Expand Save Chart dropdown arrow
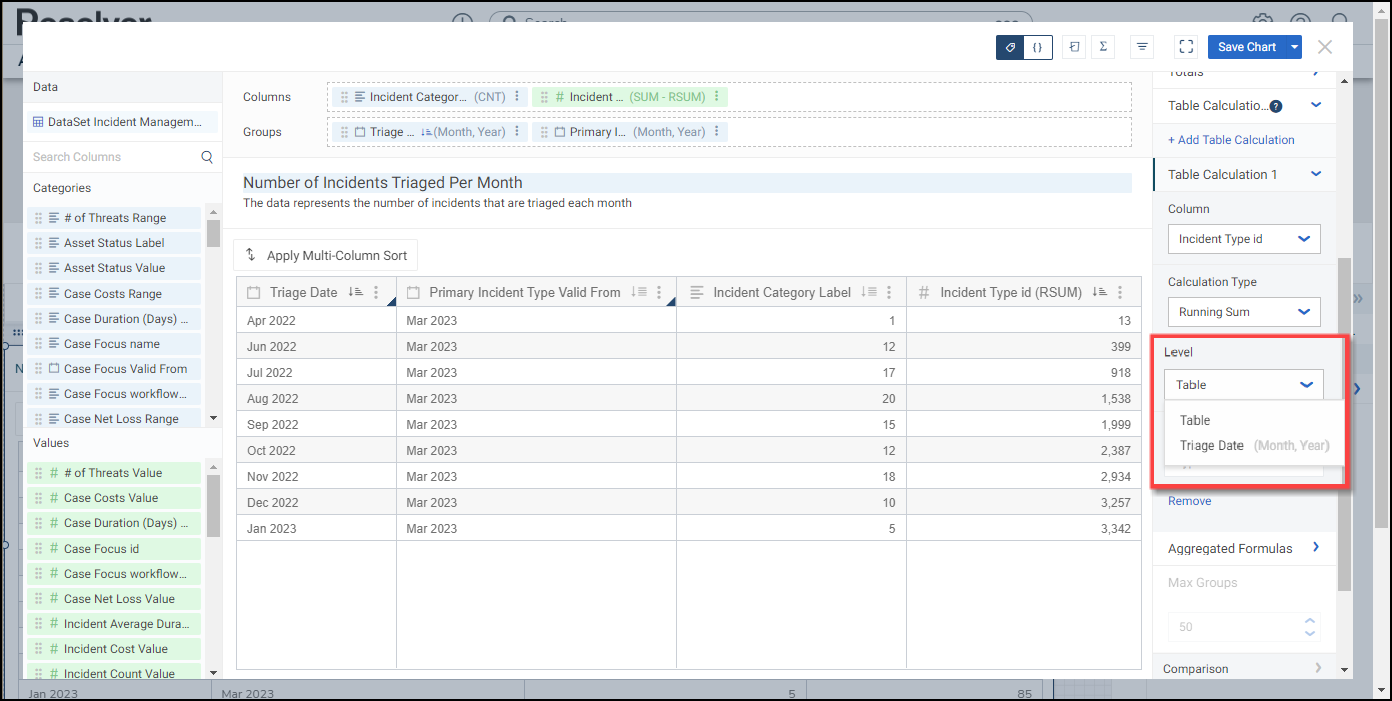Viewport: 1392px width, 701px height. pos(1295,47)
